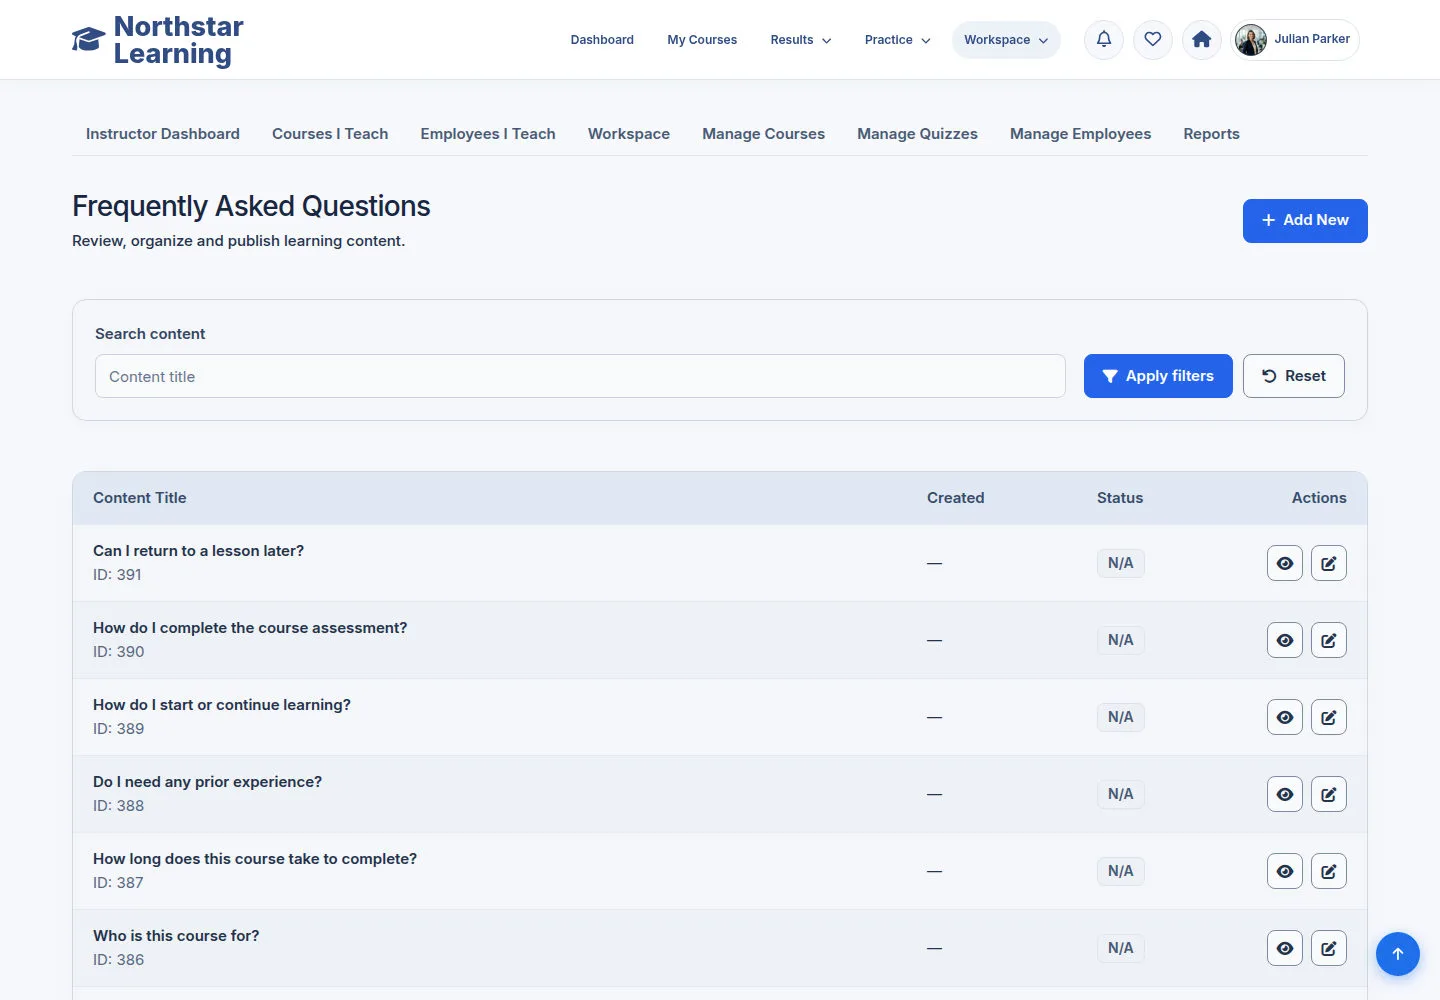Open My Courses
This screenshot has width=1440, height=1000.
(x=702, y=40)
